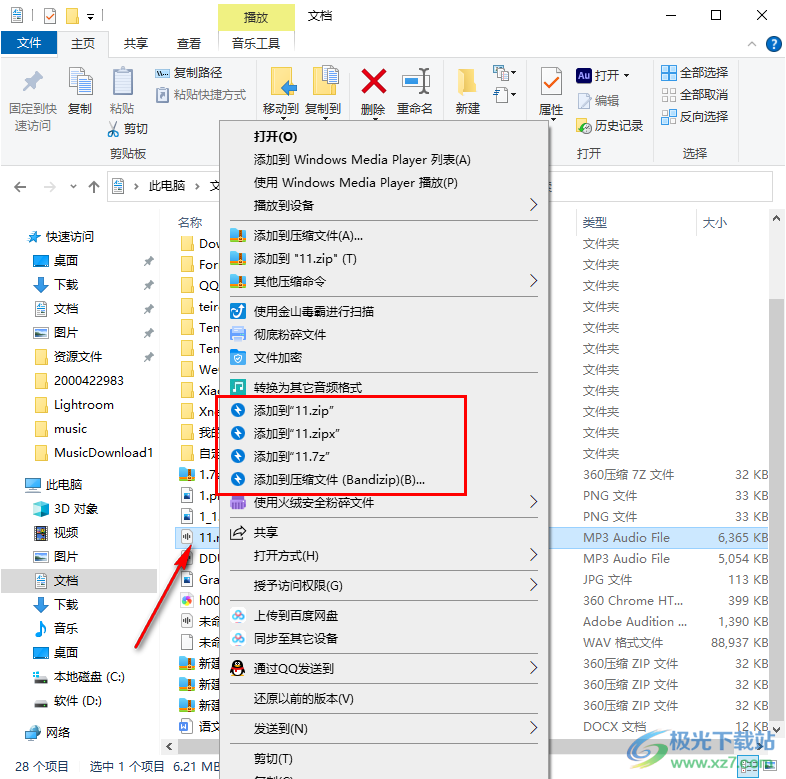Click Invert selection (反向选择)
Screen dimensions: 786x779
coord(694,117)
